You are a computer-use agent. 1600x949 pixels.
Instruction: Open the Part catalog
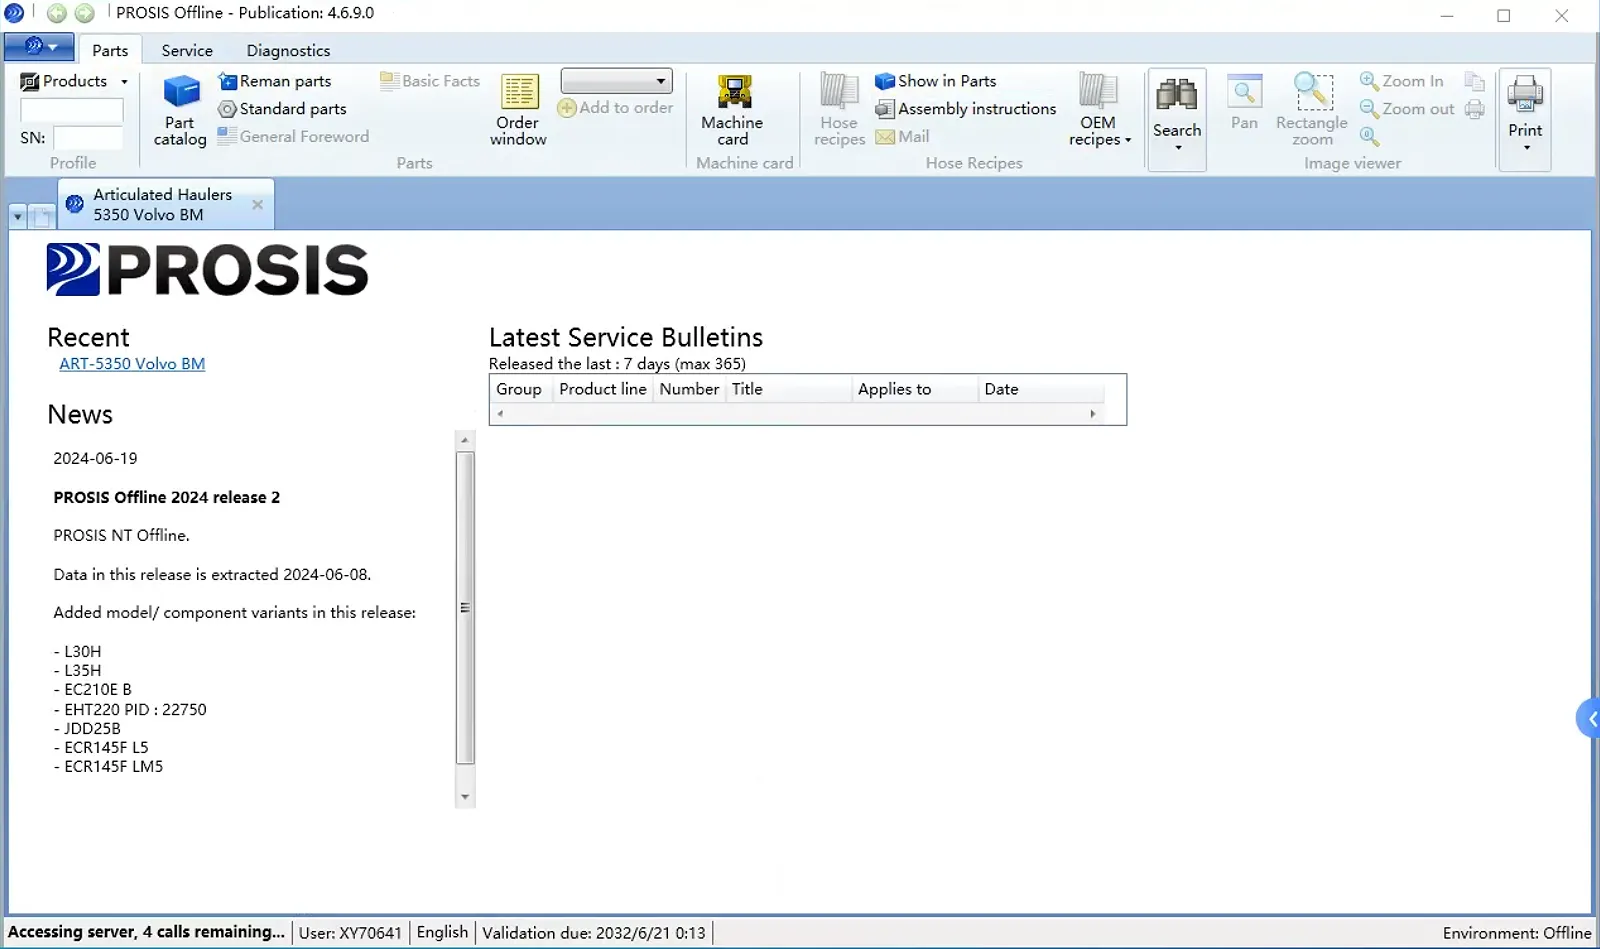point(180,110)
